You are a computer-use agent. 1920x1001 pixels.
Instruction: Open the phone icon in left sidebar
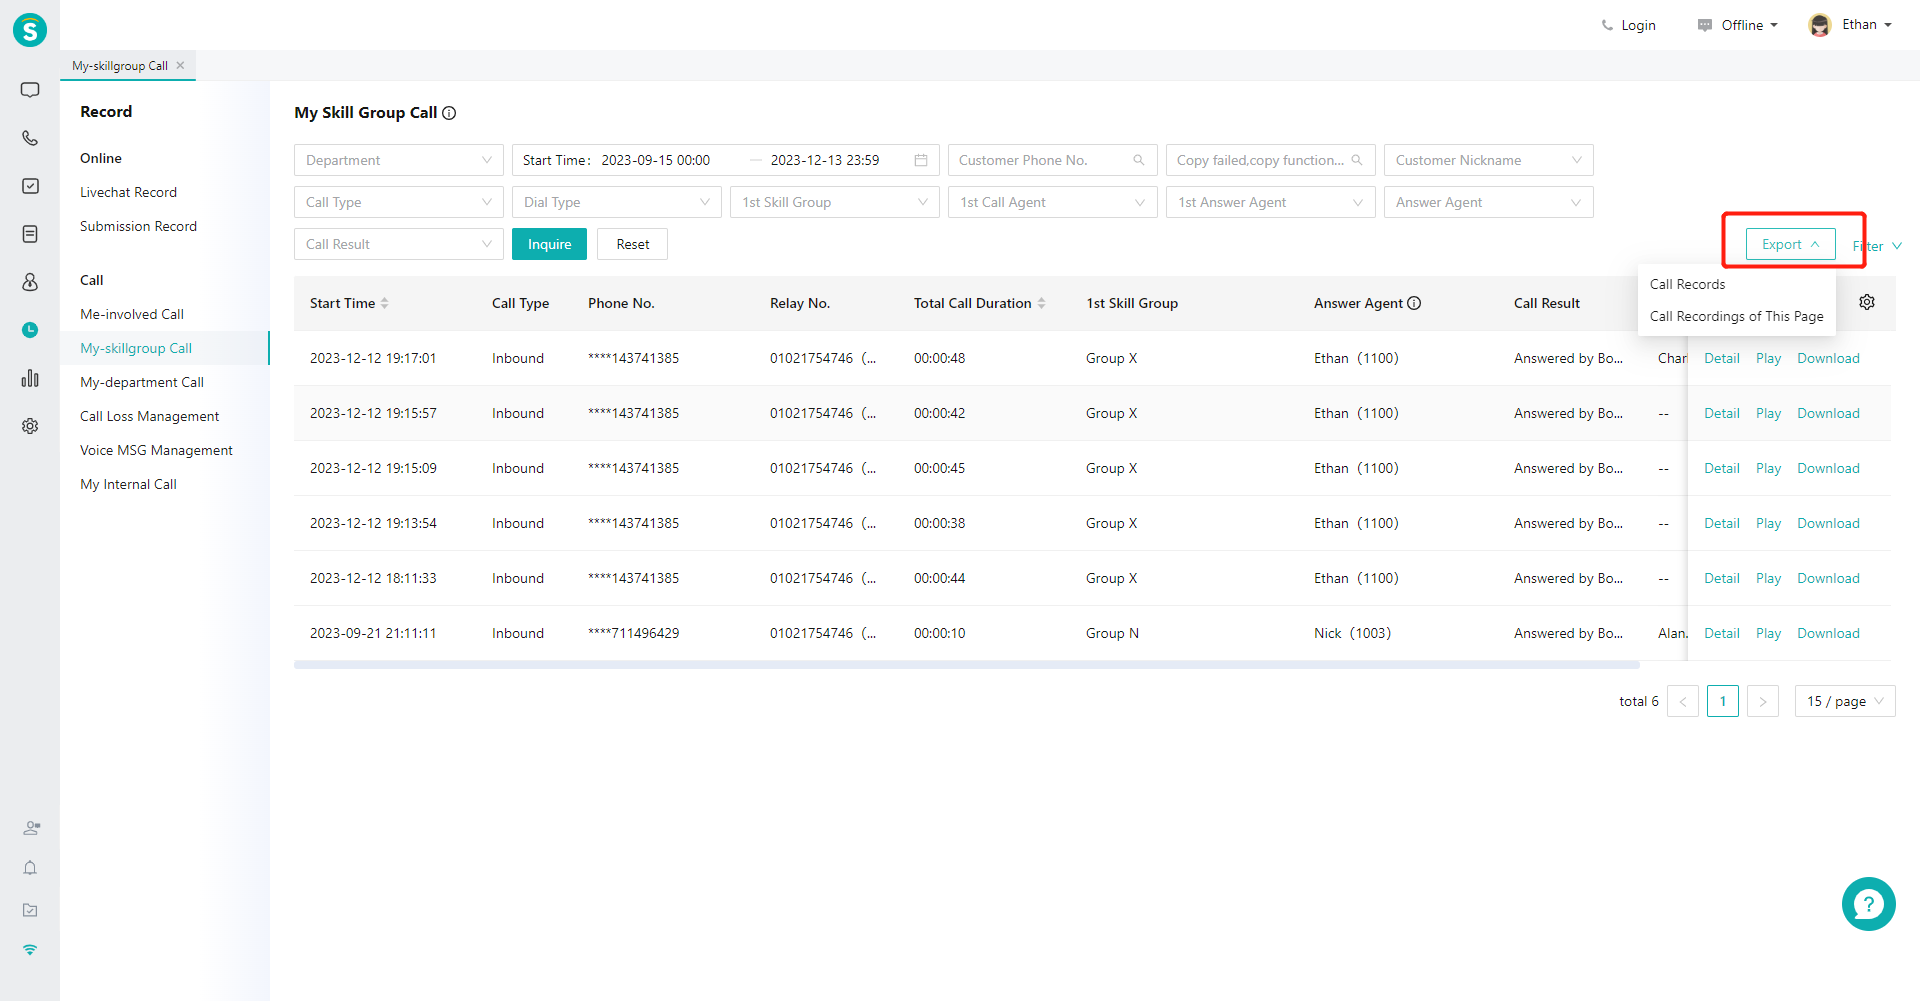(x=30, y=138)
